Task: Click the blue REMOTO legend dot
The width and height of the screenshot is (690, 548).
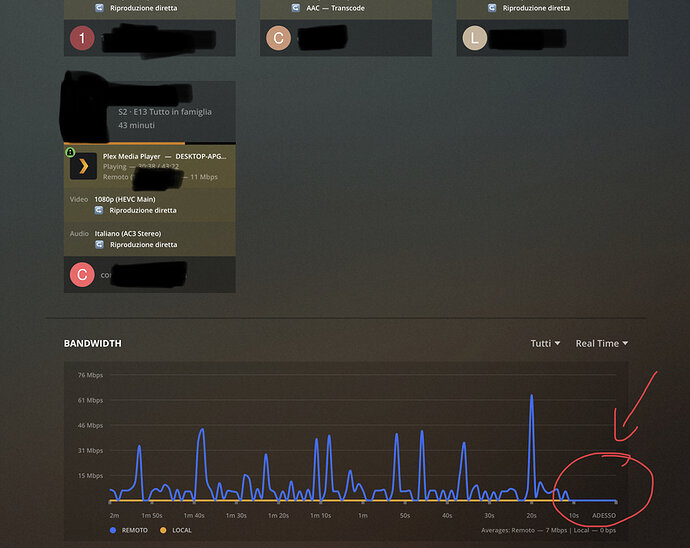Action: [x=113, y=530]
